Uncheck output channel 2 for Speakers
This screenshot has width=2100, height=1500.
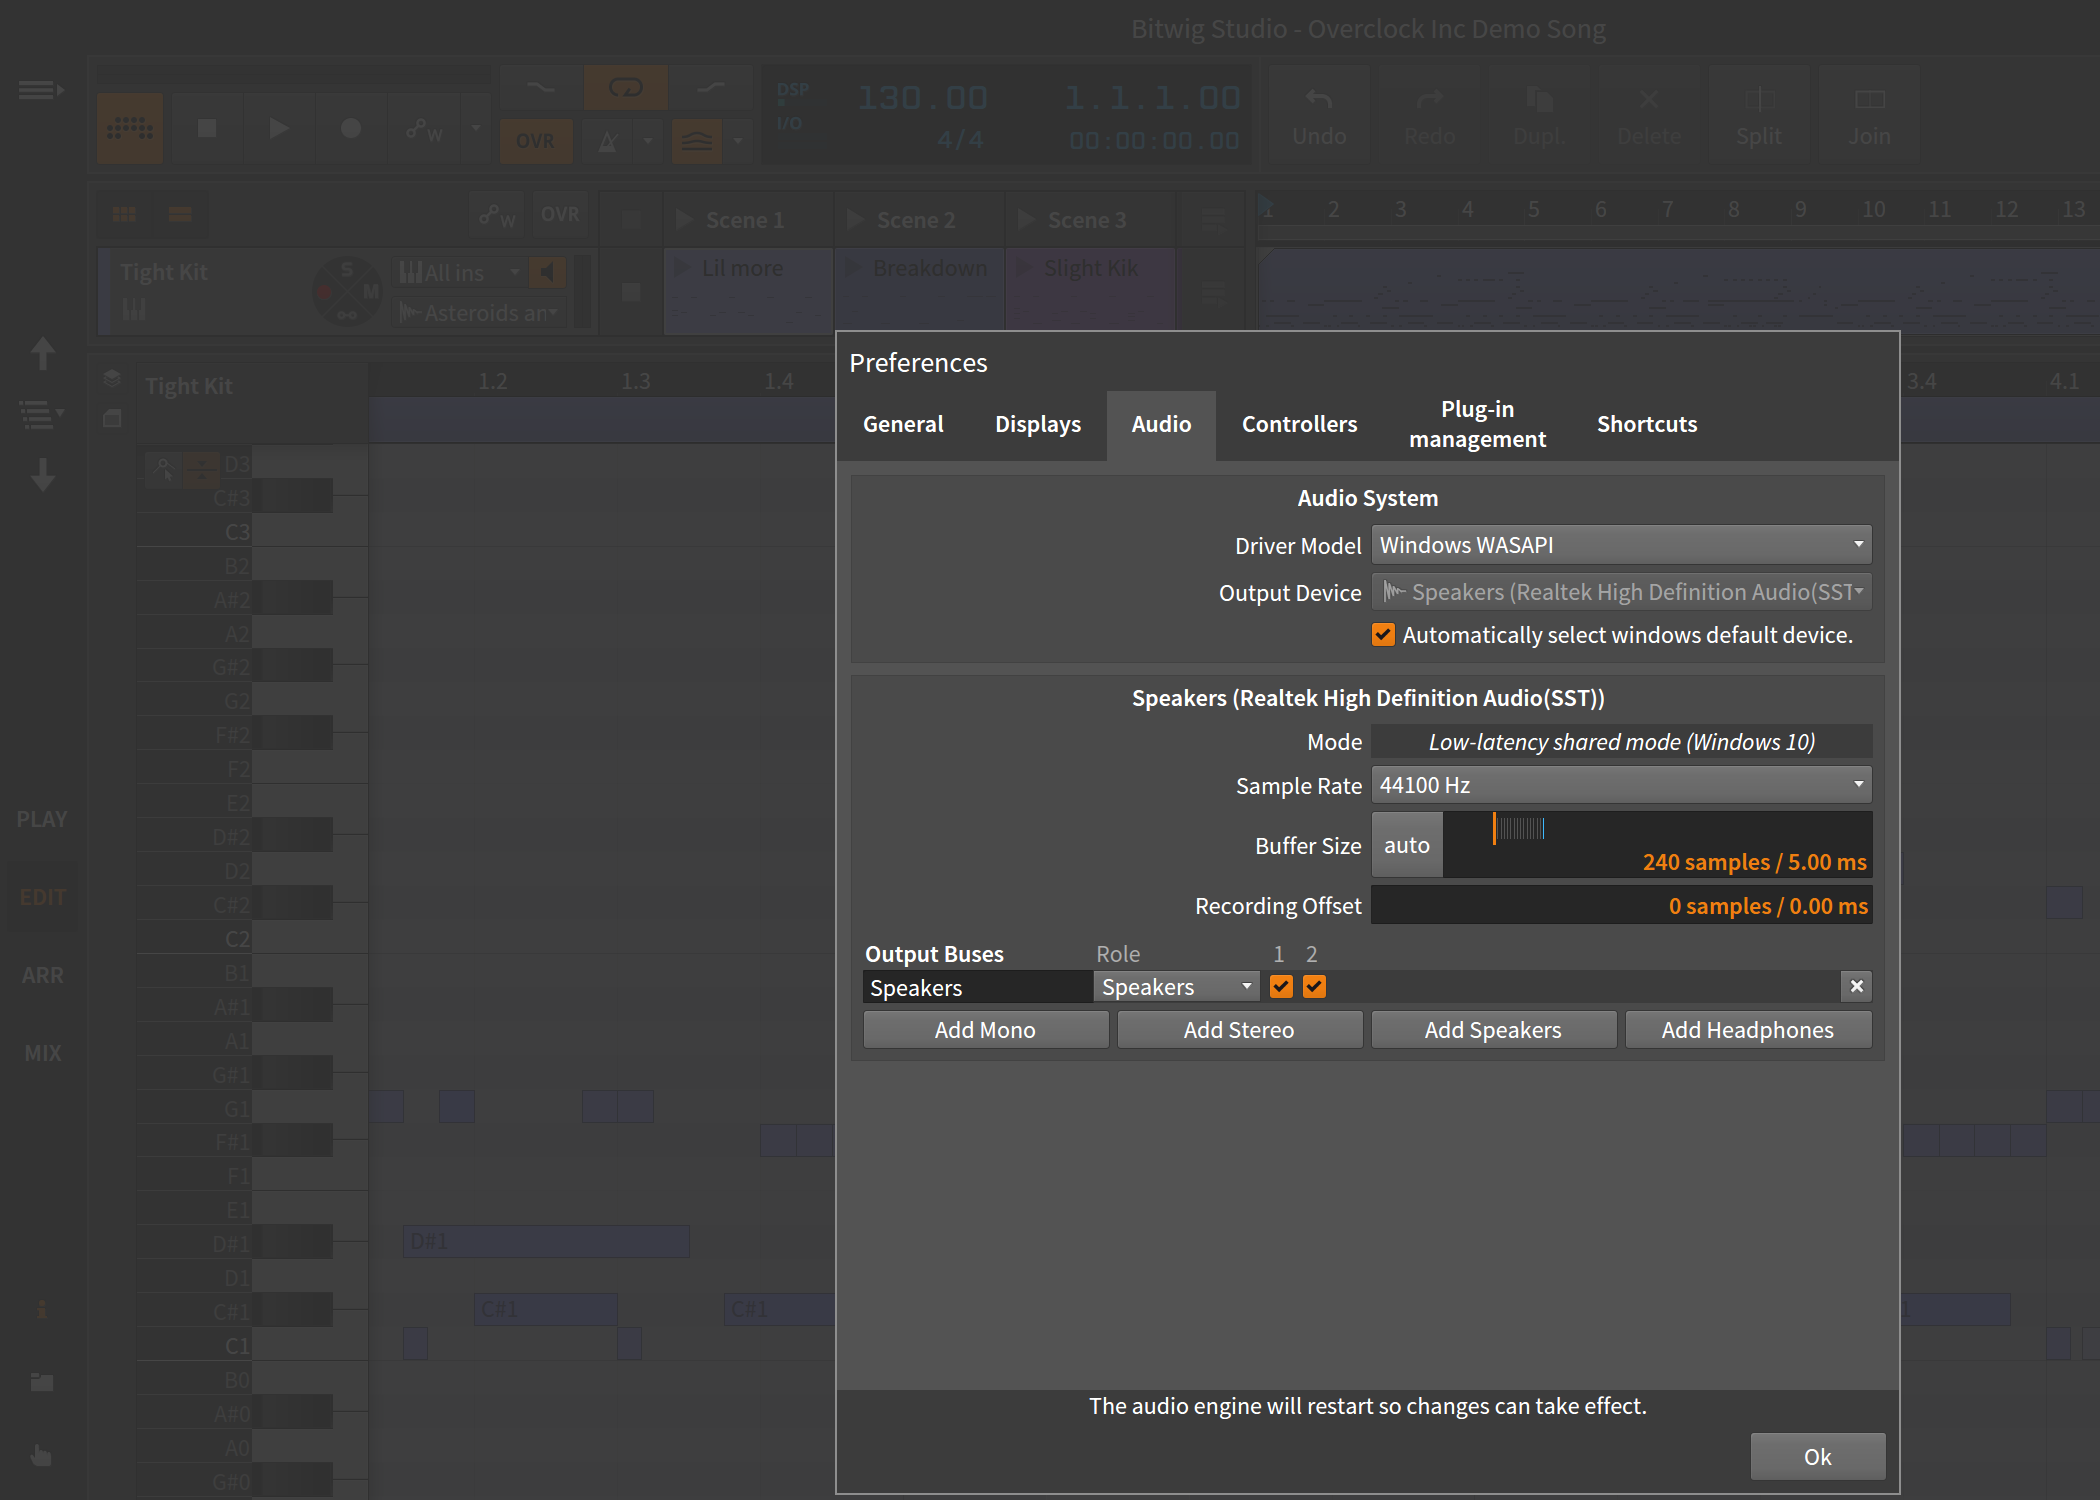1314,987
